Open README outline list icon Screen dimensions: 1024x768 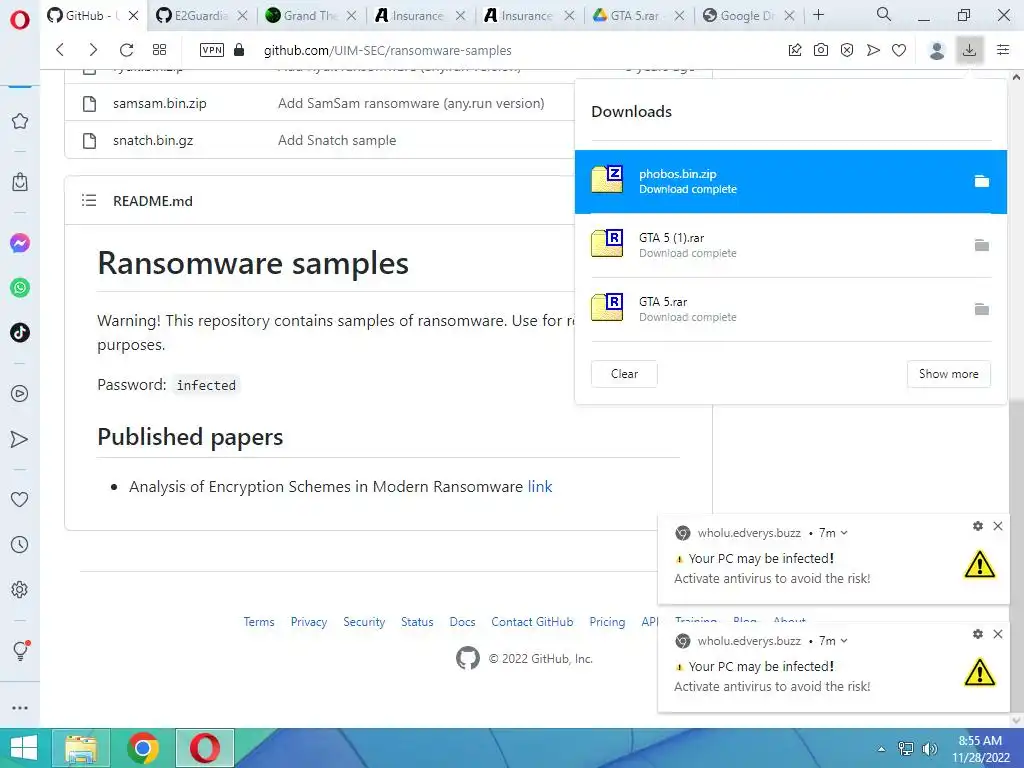coord(89,200)
